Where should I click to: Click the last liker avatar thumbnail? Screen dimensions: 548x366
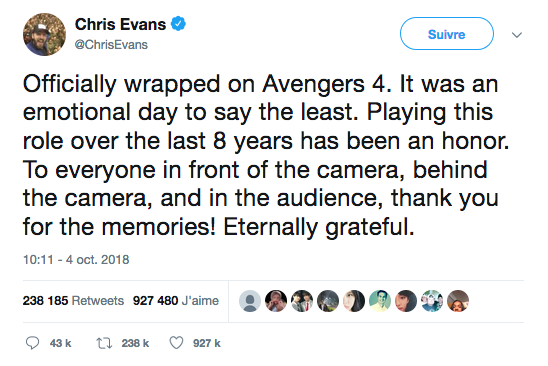pyautogui.click(x=458, y=301)
